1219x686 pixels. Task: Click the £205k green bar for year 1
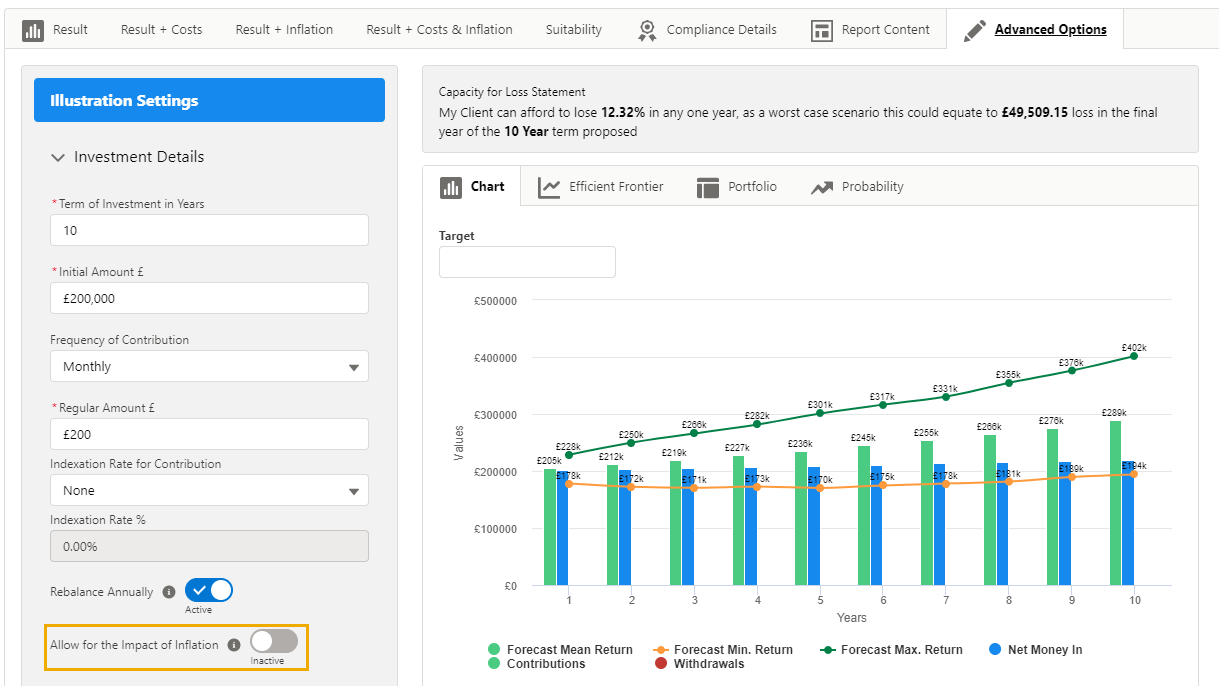(x=550, y=527)
